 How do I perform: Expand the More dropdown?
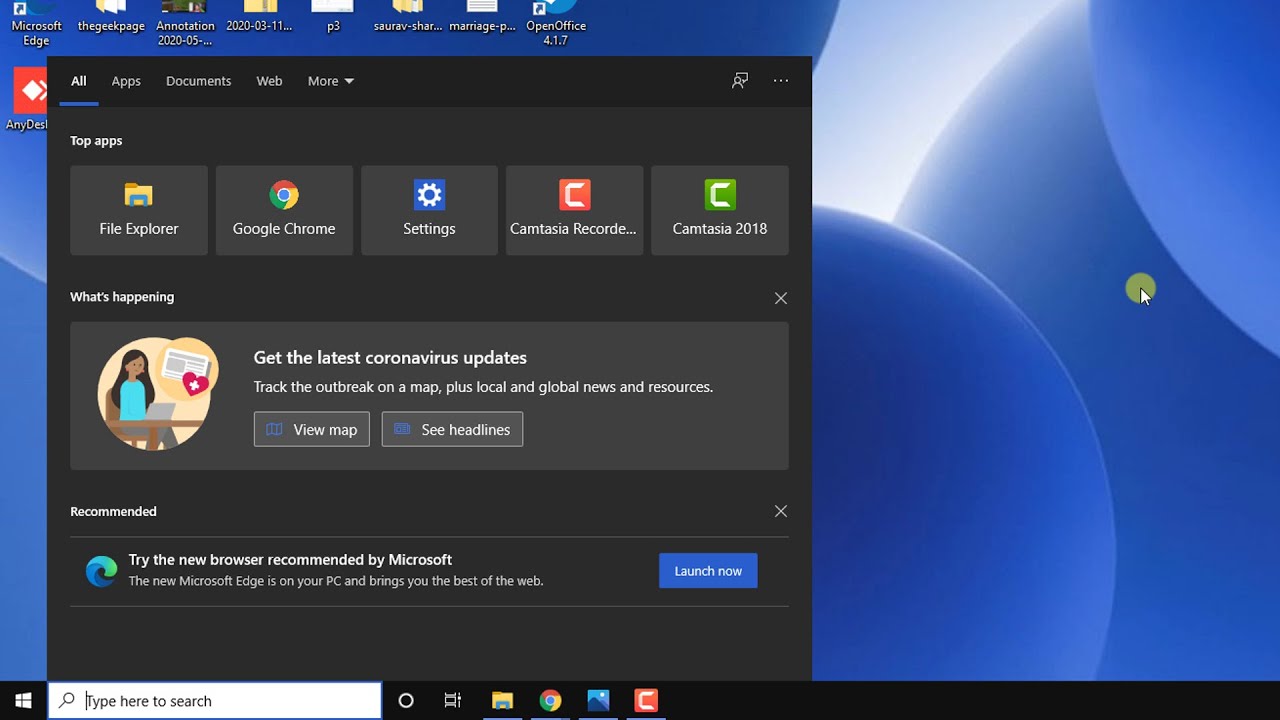(331, 81)
